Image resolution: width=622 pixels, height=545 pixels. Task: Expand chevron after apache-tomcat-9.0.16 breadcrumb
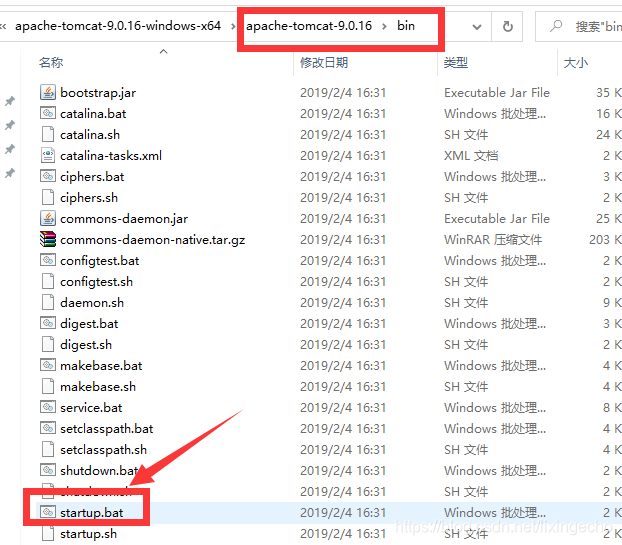(x=384, y=27)
